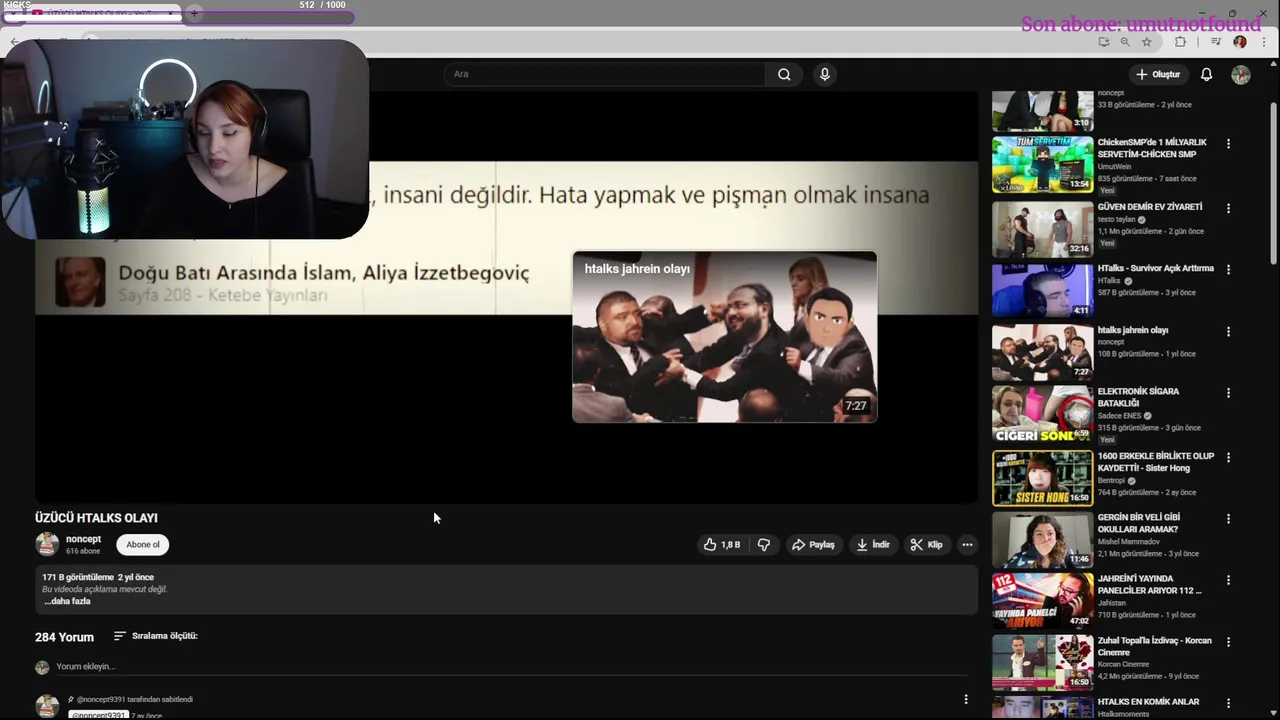
Task: Open options for 1600 ERKEKLE video
Action: [1228, 457]
